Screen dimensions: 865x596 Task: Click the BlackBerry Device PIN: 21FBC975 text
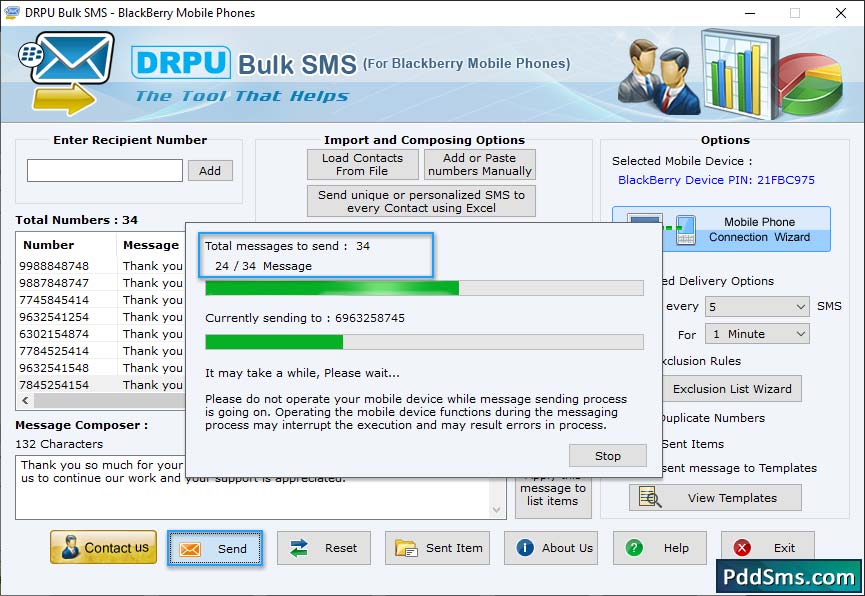[x=716, y=180]
